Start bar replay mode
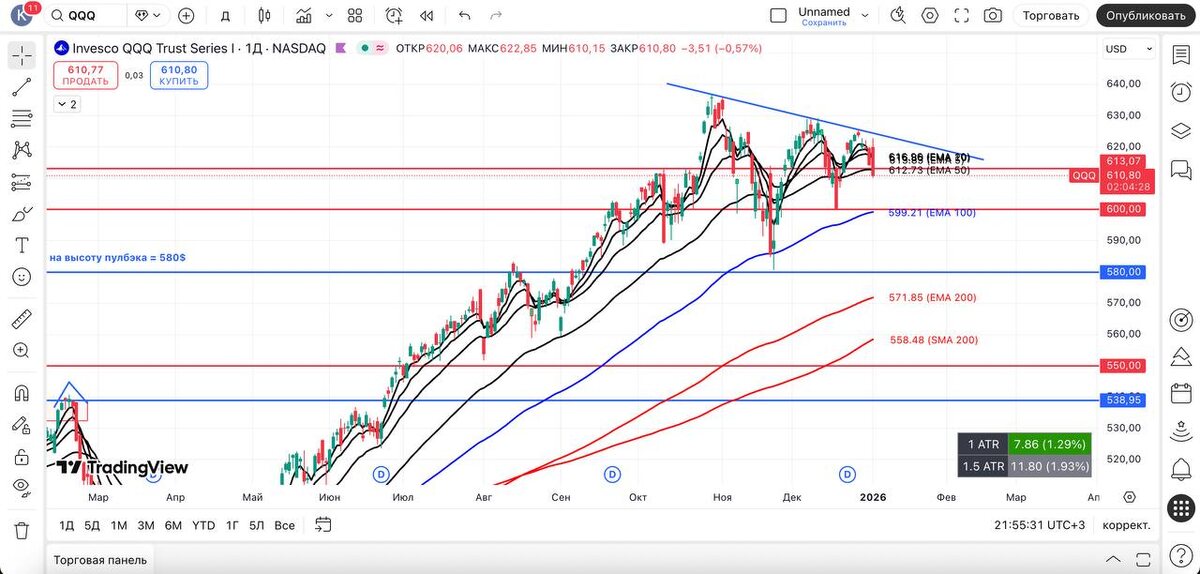This screenshot has height=574, width=1200. (x=427, y=15)
